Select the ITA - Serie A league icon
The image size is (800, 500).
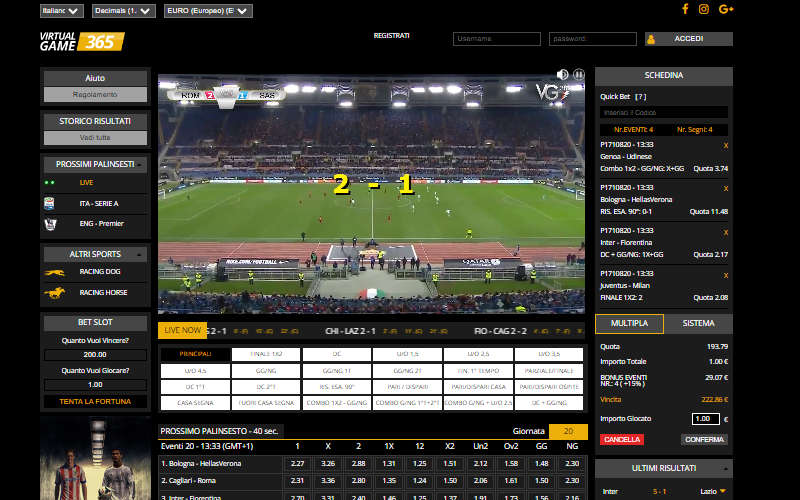click(x=49, y=204)
